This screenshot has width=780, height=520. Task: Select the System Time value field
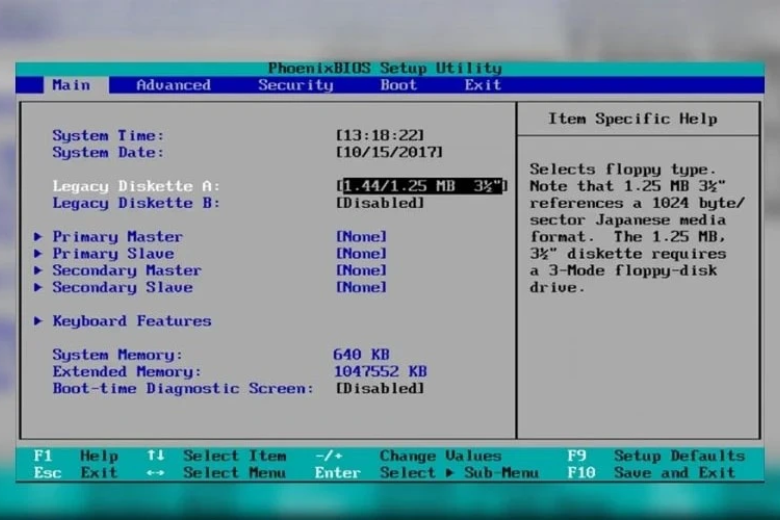[380, 135]
